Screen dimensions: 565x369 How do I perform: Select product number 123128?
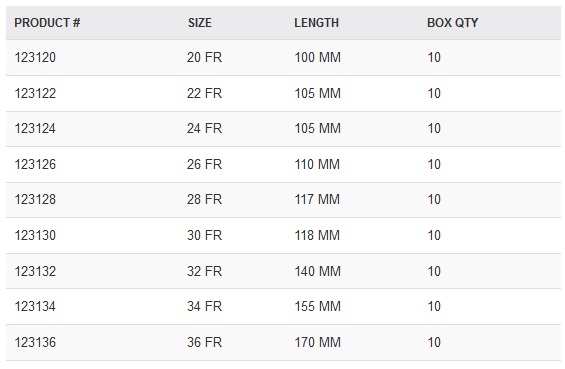35,199
